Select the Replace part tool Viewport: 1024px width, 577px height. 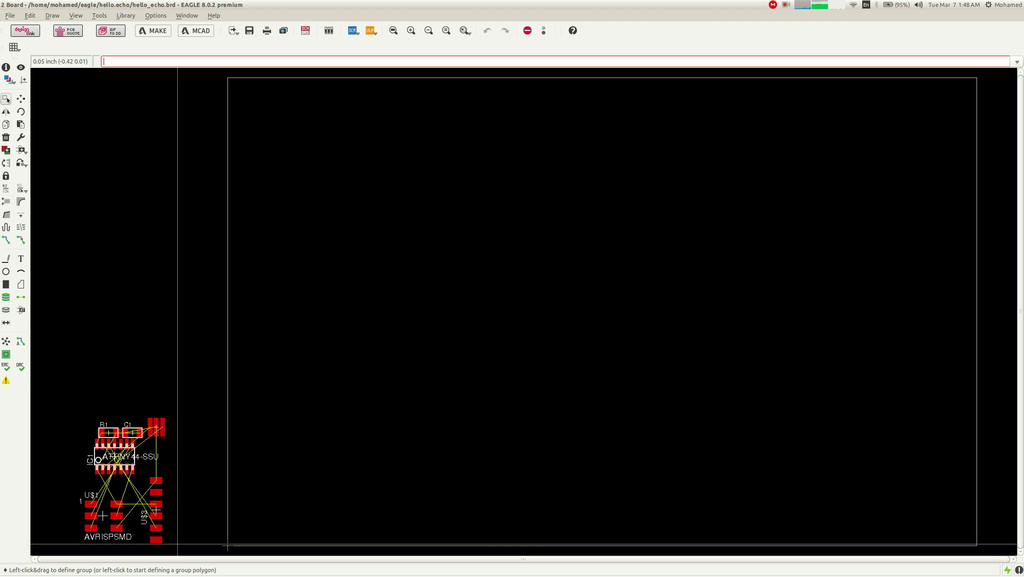tap(6, 150)
